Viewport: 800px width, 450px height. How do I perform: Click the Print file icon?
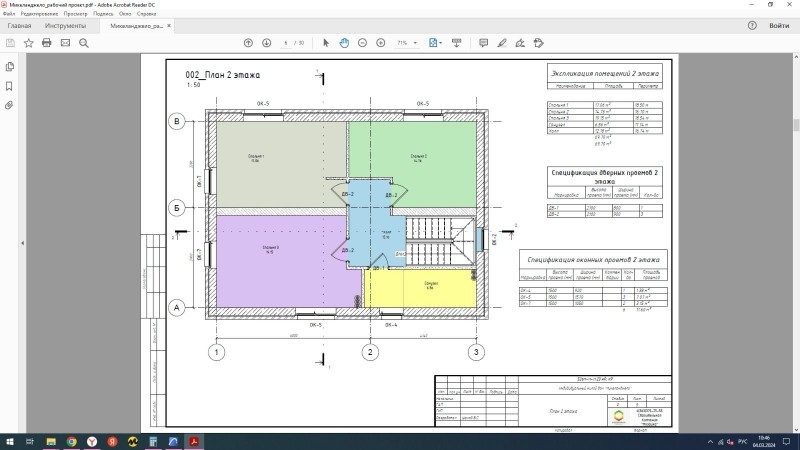47,43
